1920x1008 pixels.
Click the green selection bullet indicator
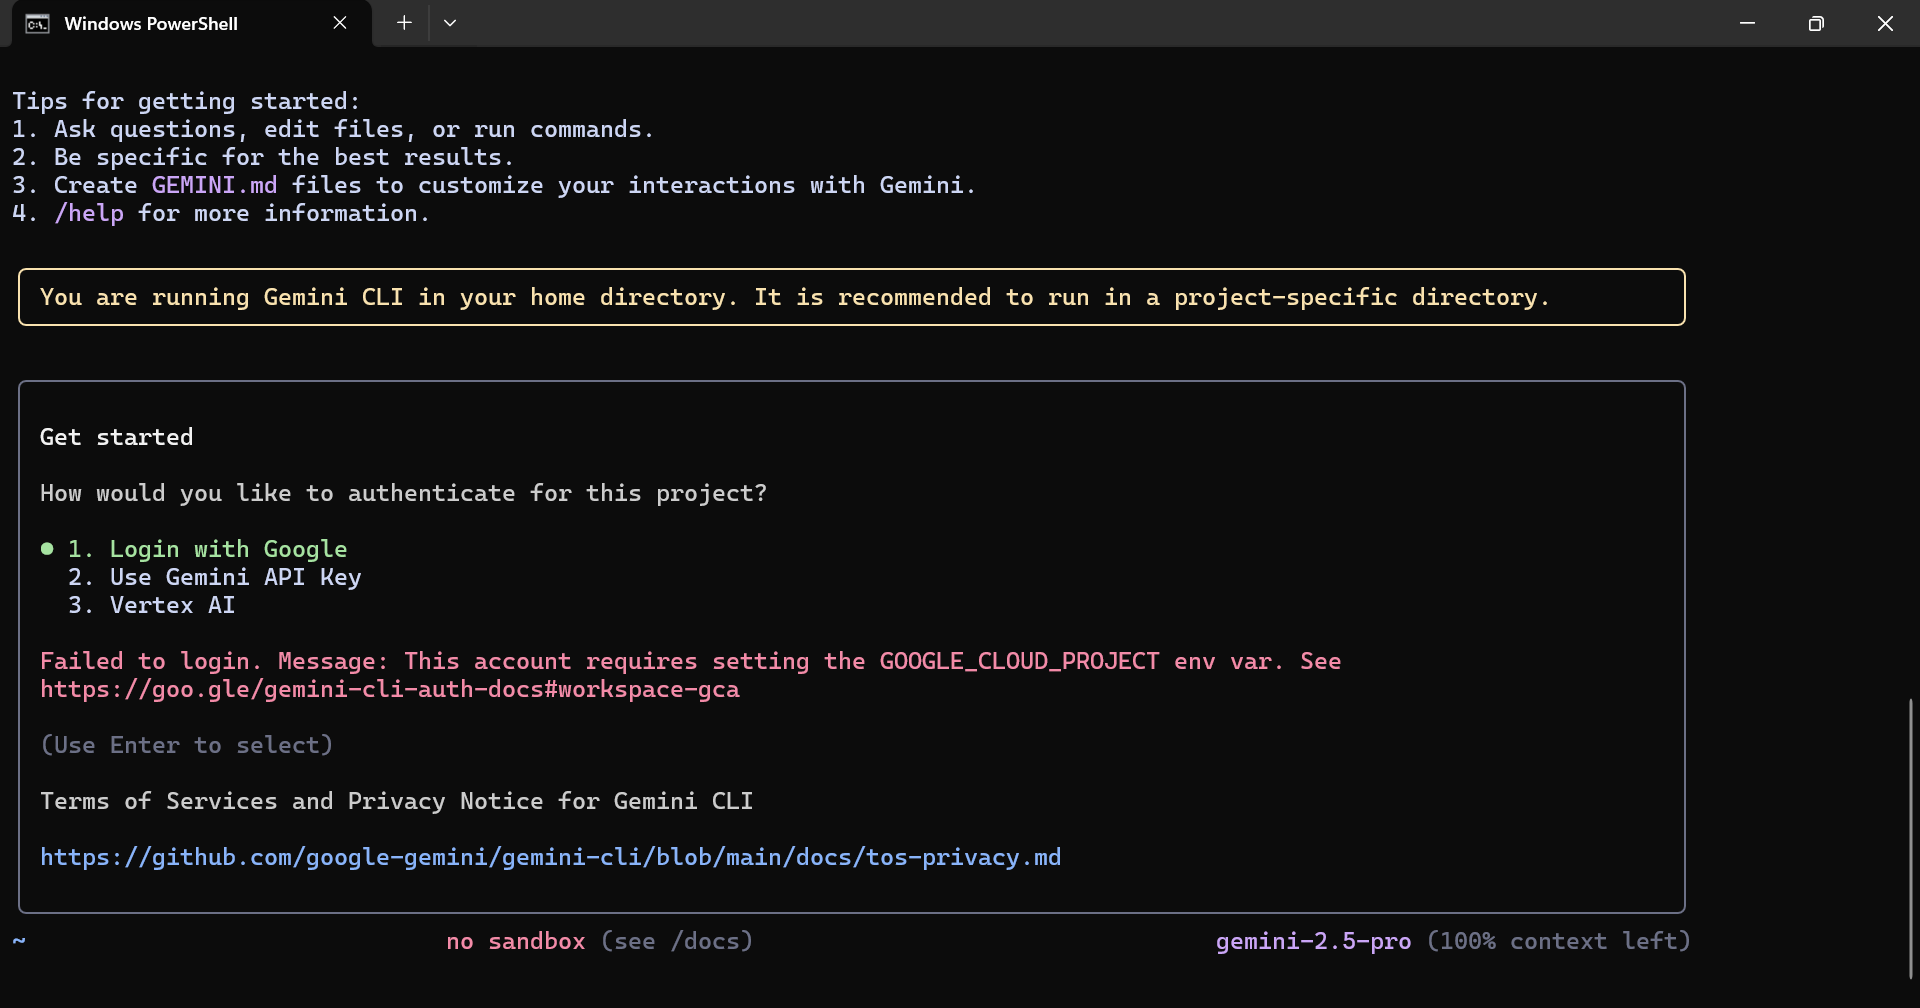[x=47, y=549]
